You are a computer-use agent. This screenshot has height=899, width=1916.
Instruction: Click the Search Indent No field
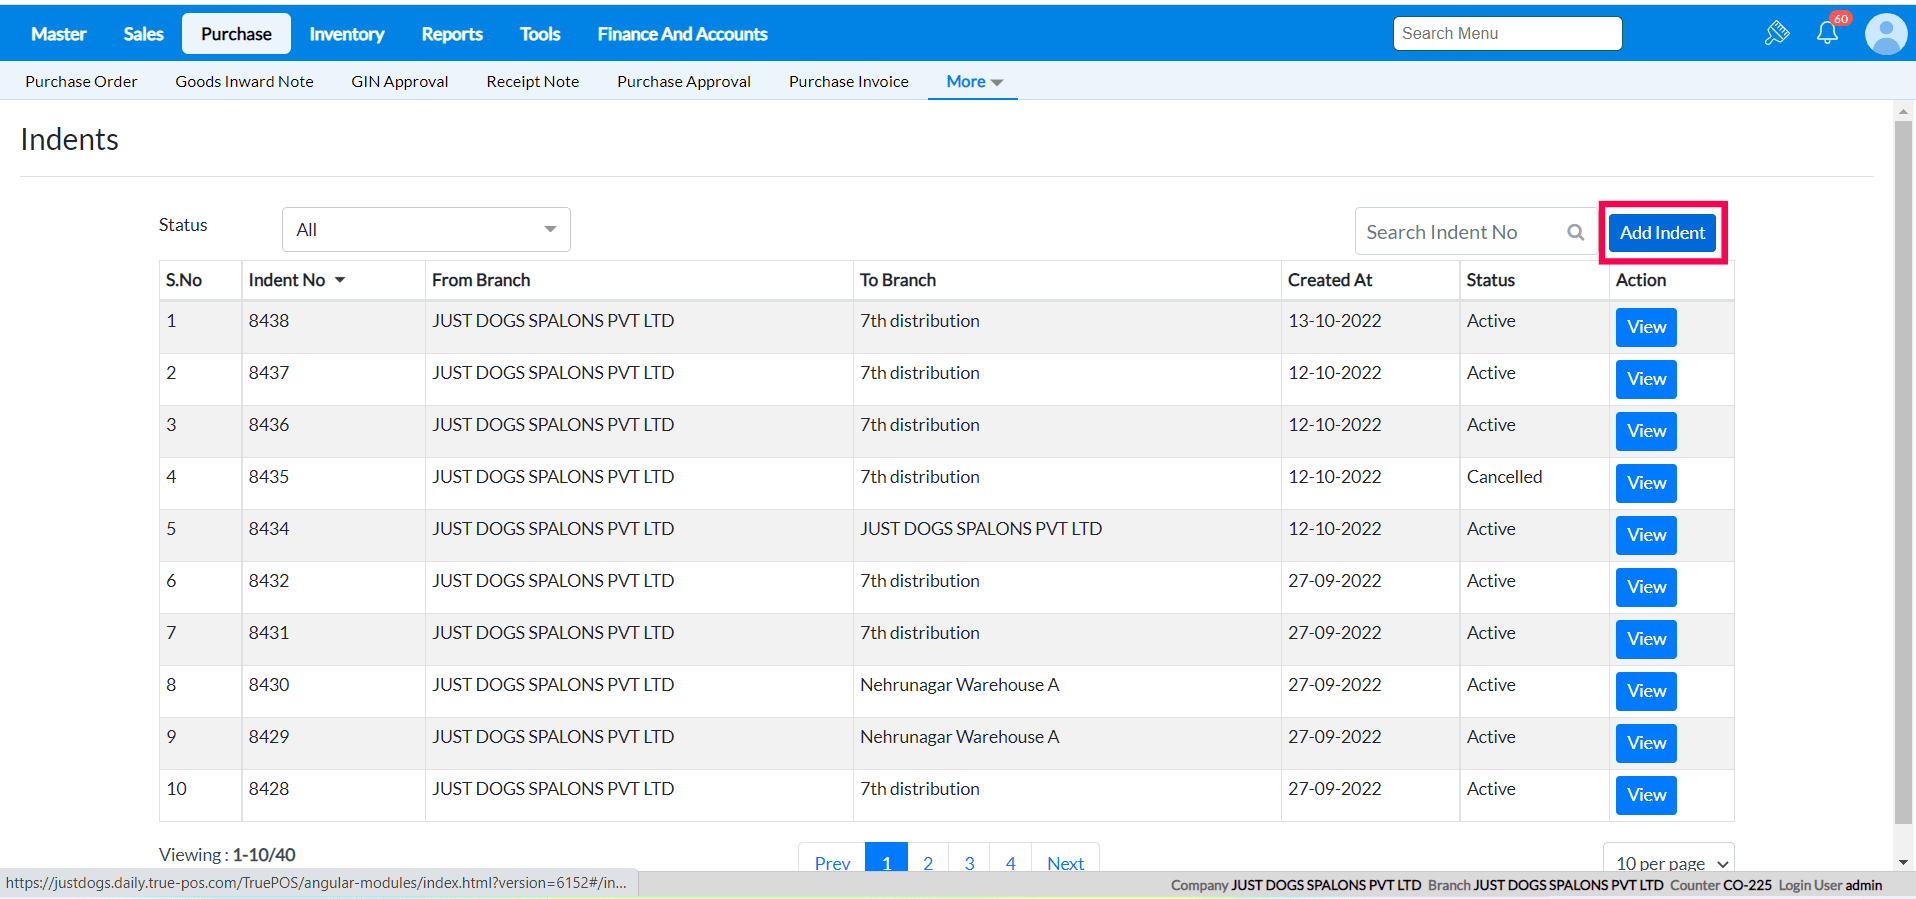pyautogui.click(x=1460, y=232)
